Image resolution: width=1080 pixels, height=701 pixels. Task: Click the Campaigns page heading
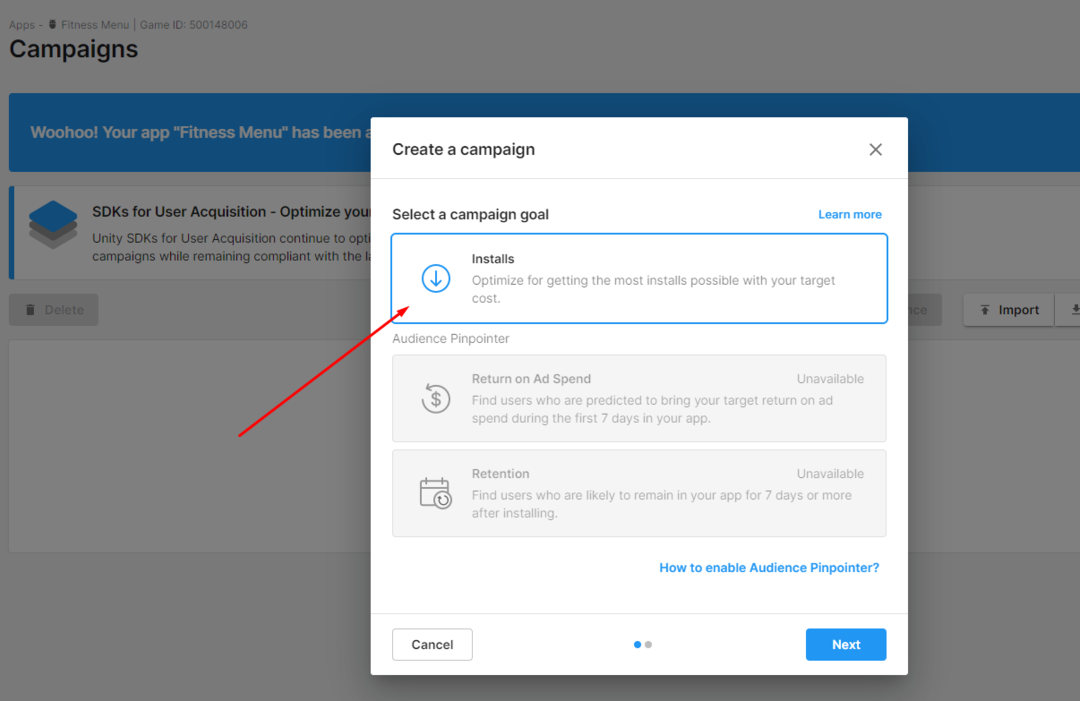point(73,49)
